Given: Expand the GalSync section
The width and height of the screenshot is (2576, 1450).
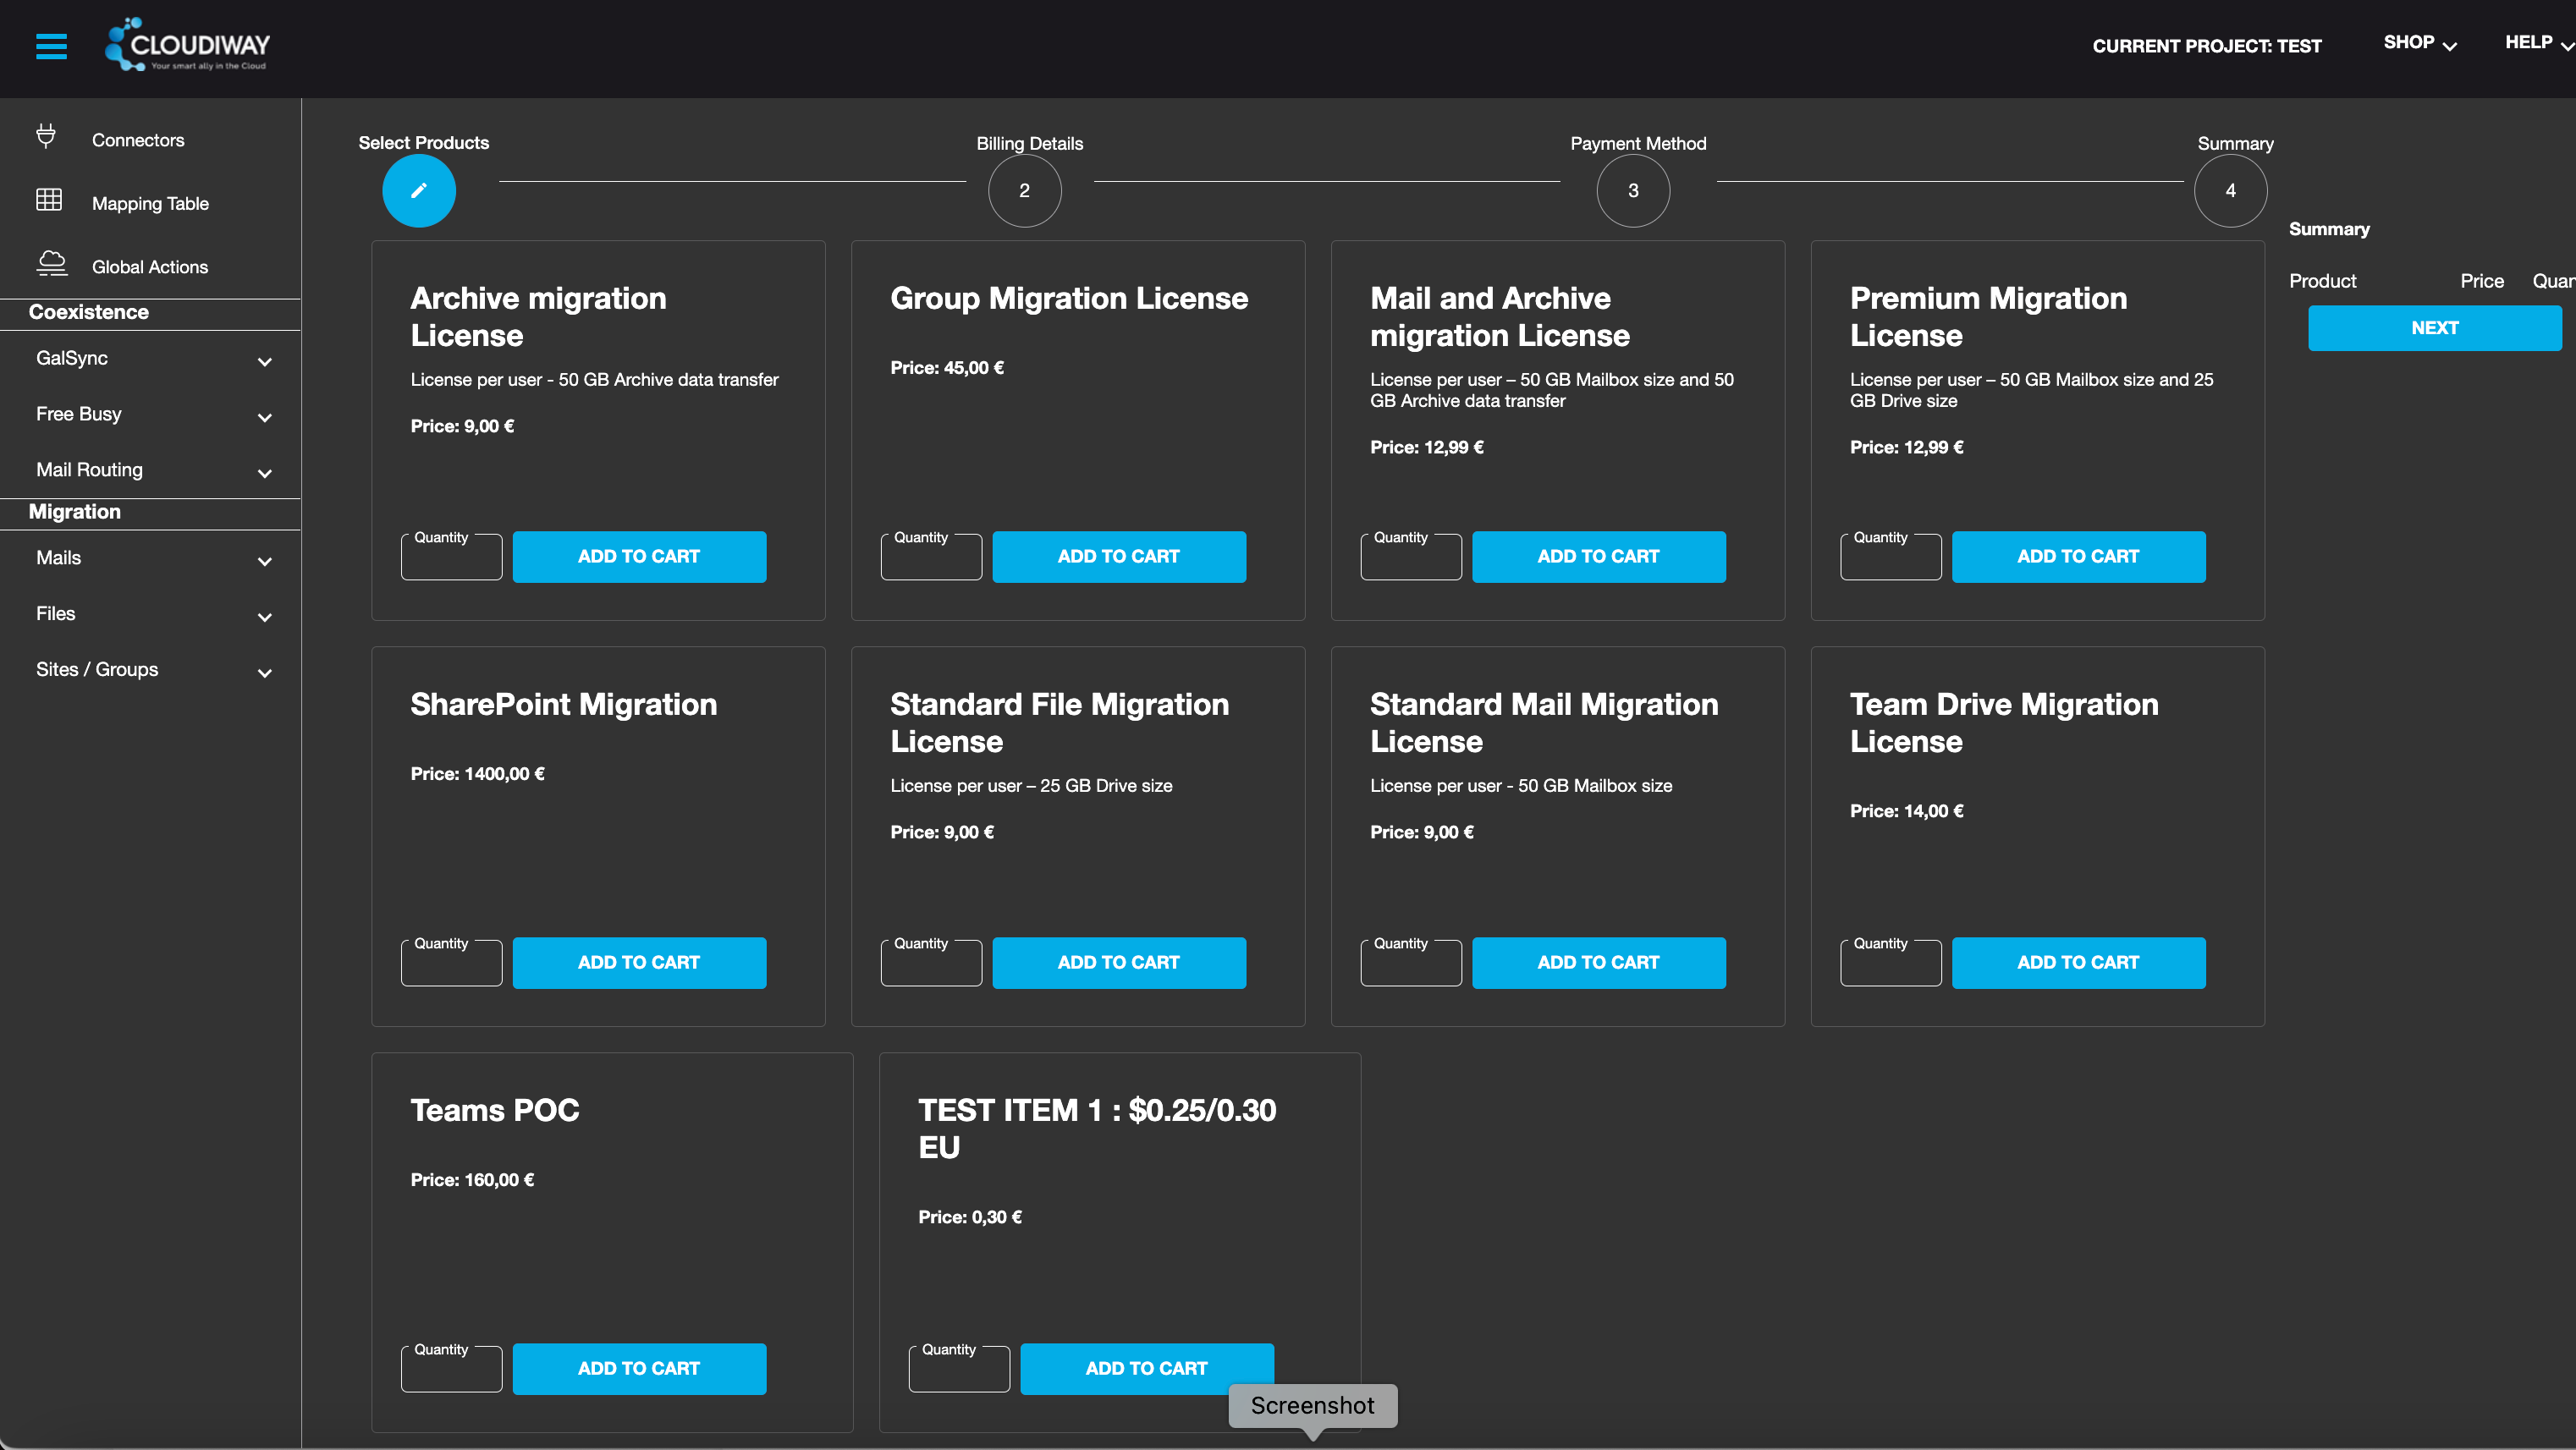Looking at the screenshot, I should tap(264, 361).
